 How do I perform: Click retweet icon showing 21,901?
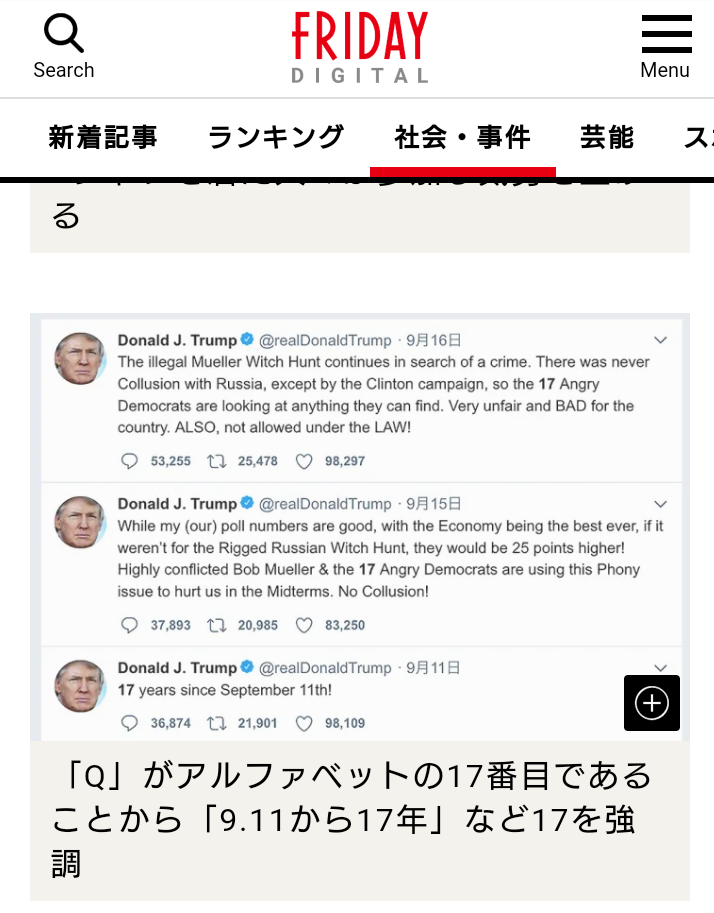tap(217, 723)
